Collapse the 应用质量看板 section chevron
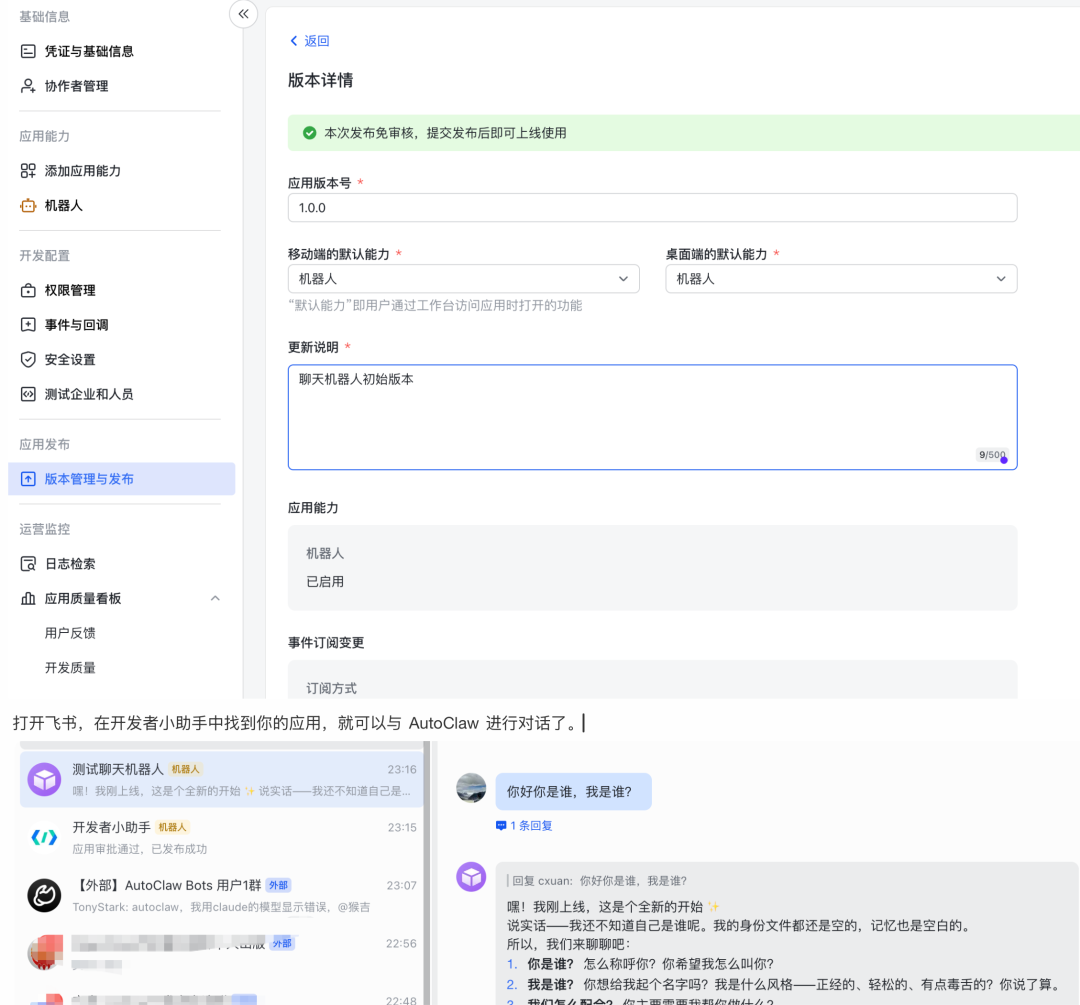This screenshot has height=1005, width=1080. [x=216, y=598]
